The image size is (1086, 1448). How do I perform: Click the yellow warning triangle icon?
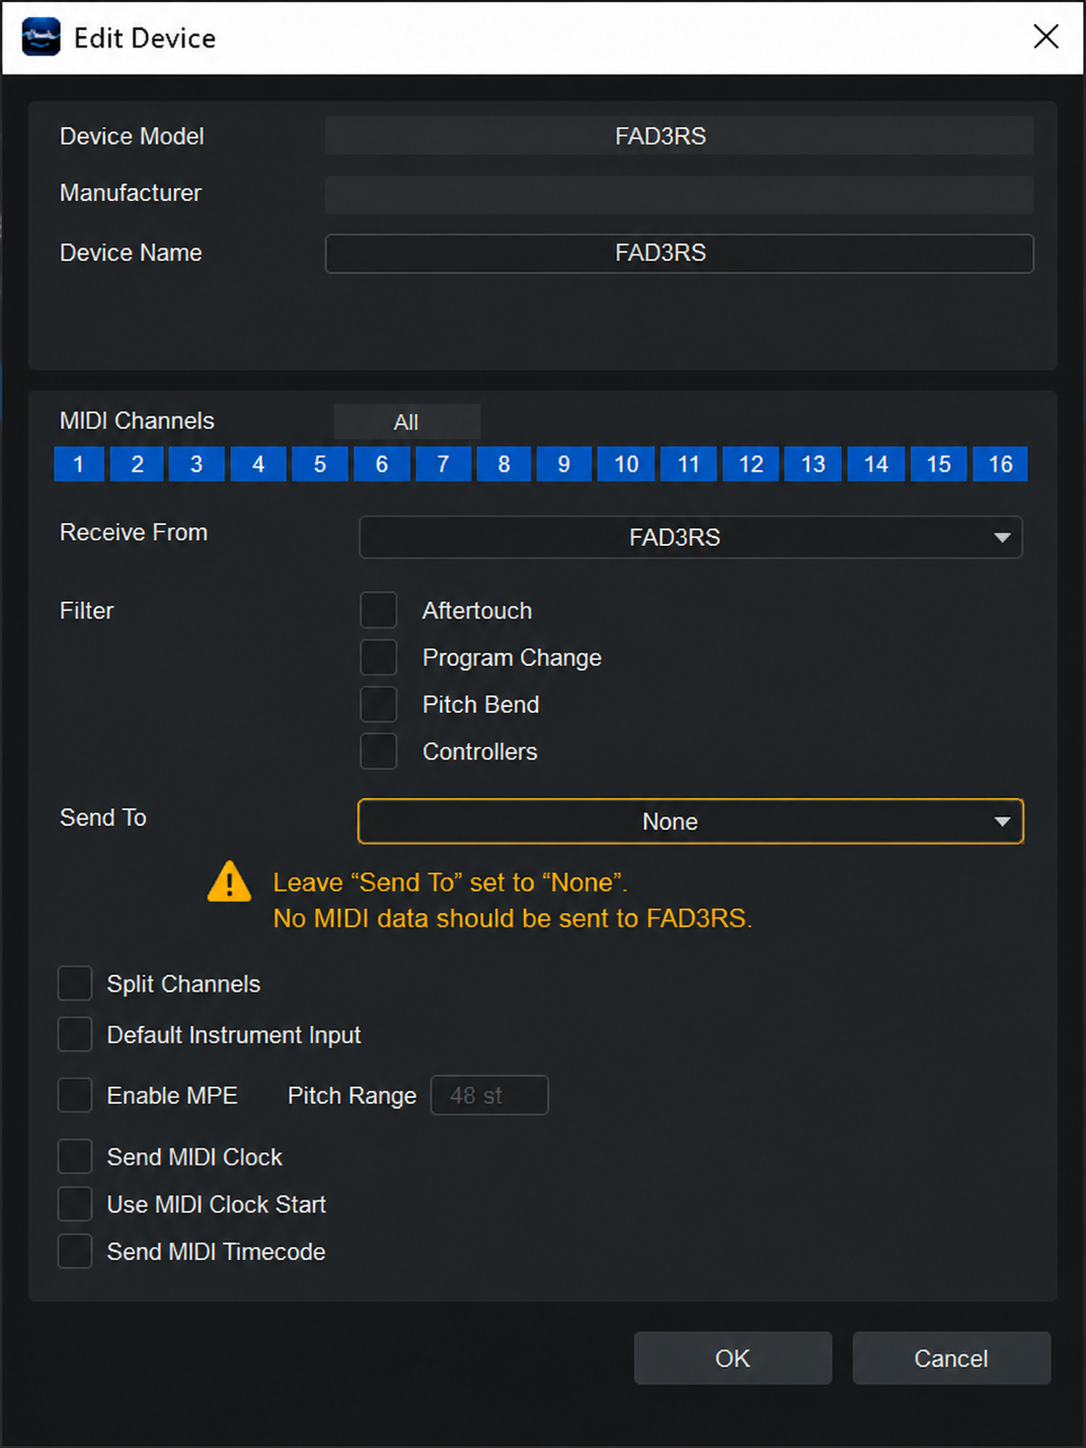coord(229,882)
